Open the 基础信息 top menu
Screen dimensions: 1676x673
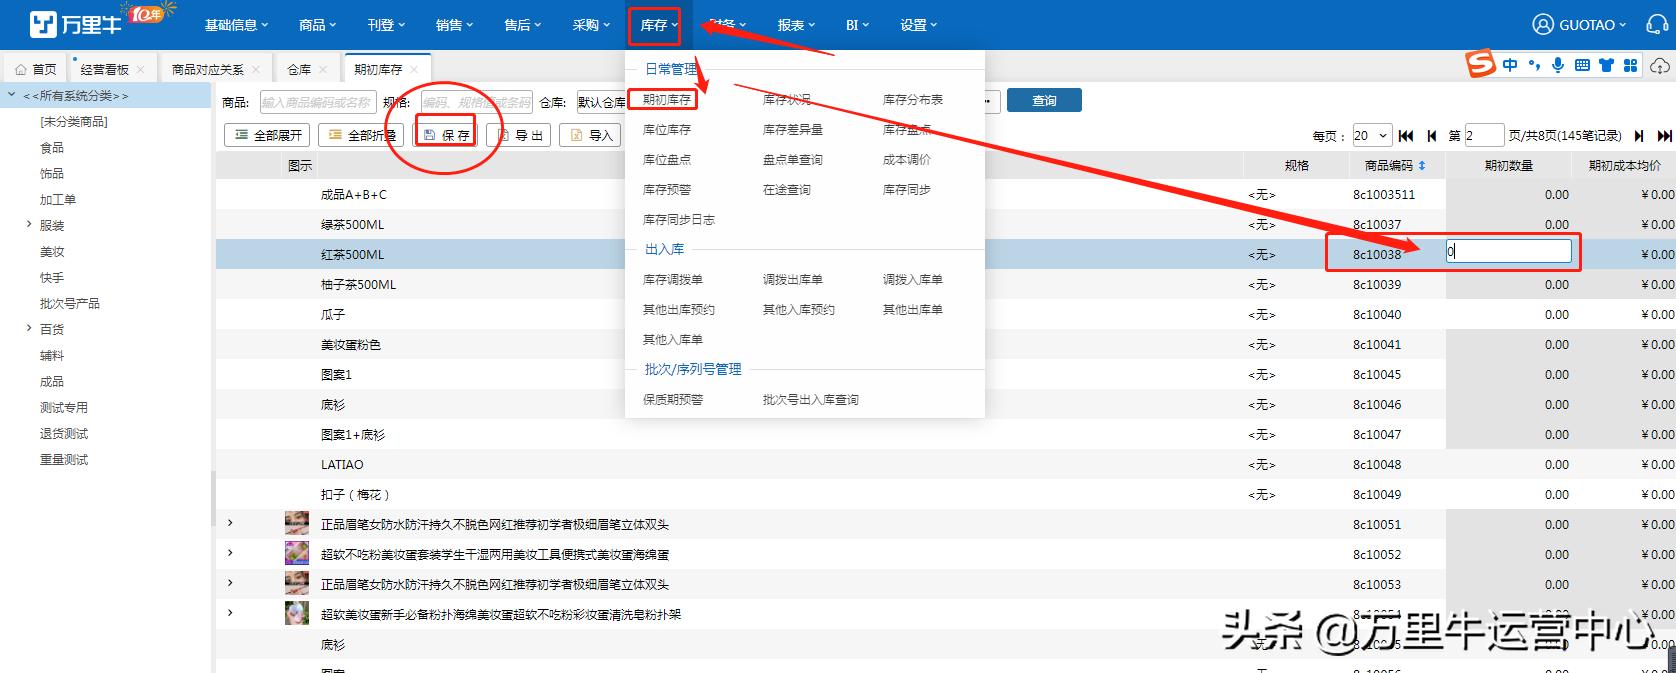coord(236,25)
